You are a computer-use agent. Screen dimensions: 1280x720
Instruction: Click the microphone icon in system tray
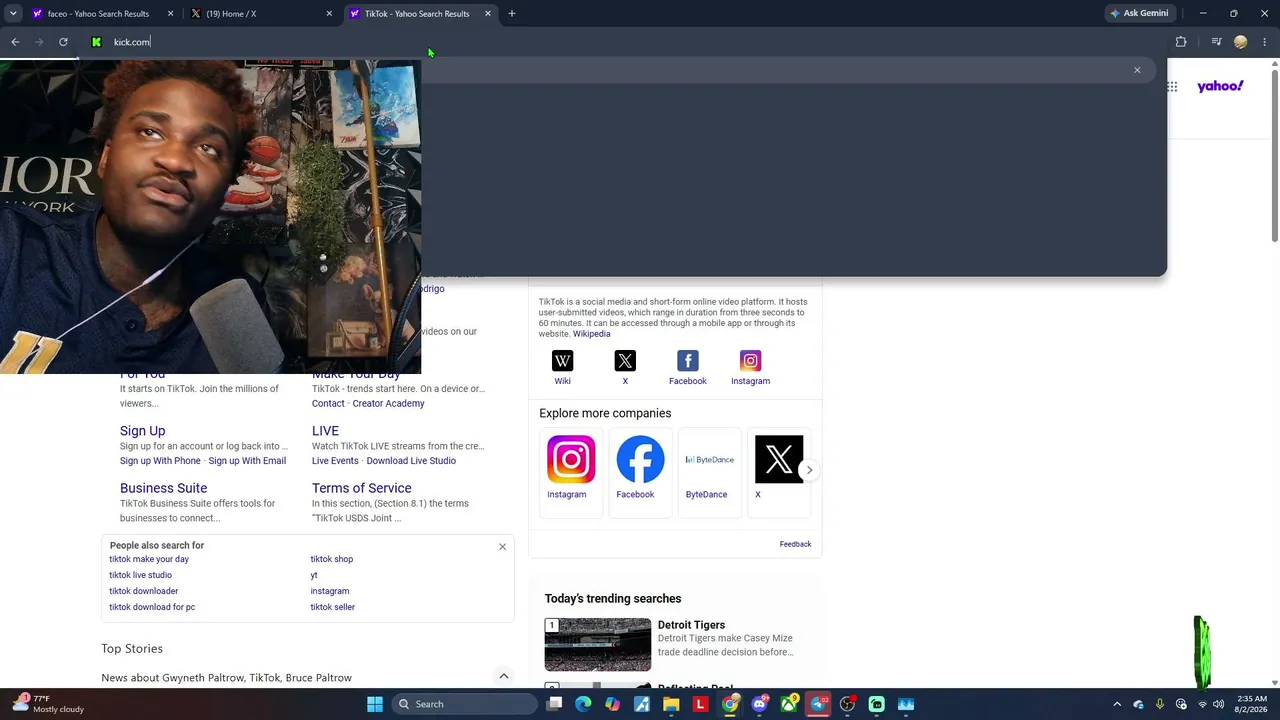pos(1160,704)
